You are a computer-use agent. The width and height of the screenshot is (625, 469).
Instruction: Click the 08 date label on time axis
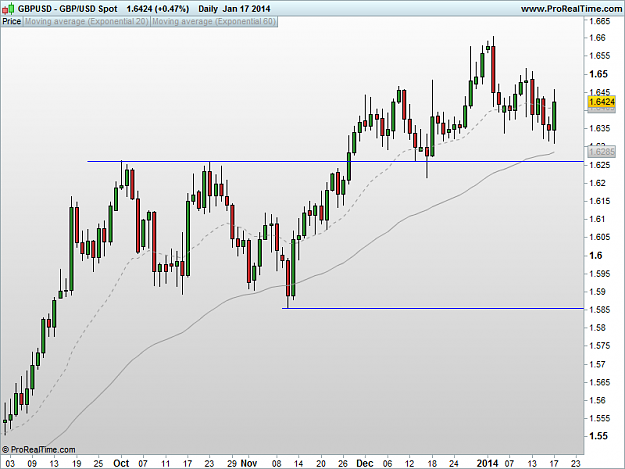coord(277,464)
